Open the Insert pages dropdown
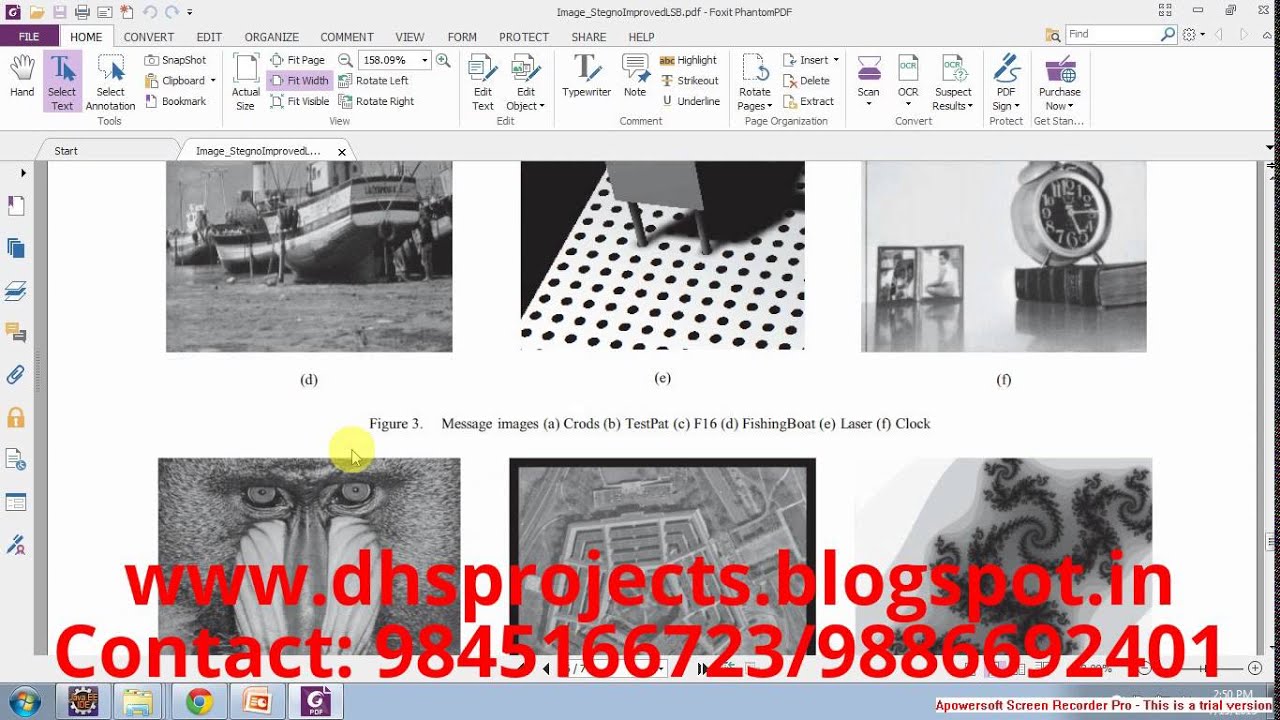1280x720 pixels. point(811,60)
